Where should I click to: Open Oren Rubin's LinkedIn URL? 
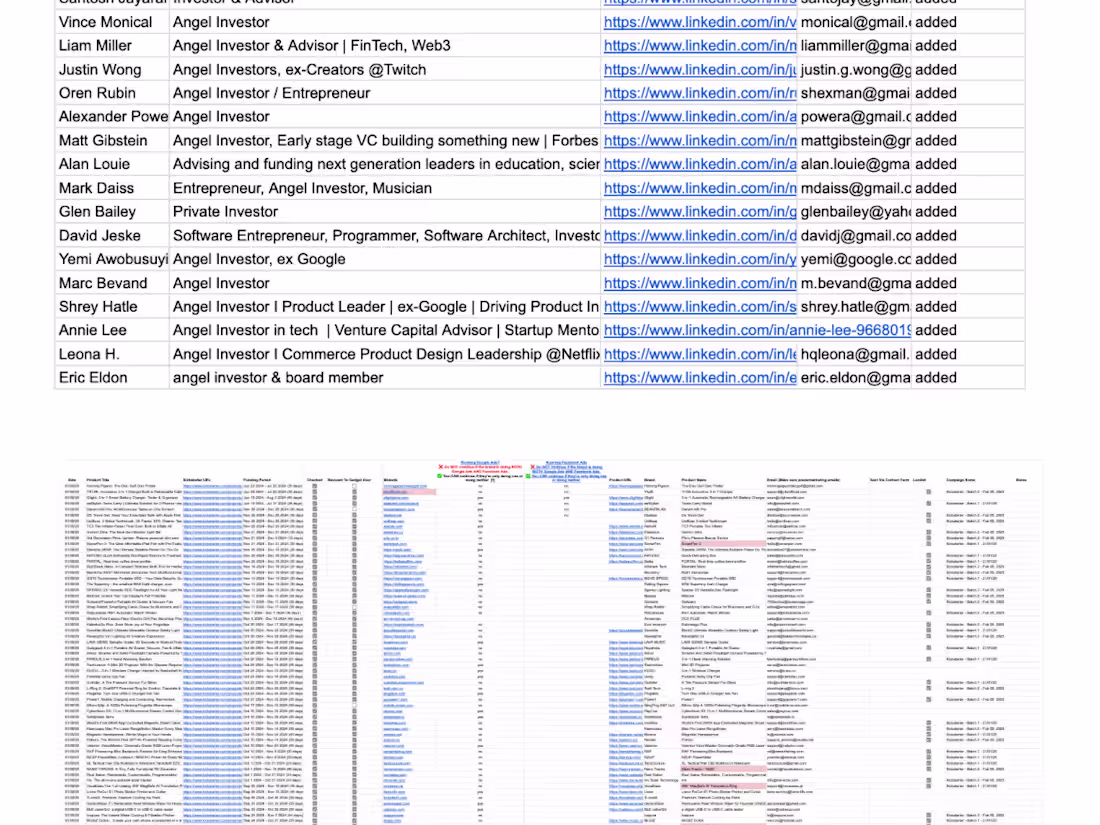699,93
